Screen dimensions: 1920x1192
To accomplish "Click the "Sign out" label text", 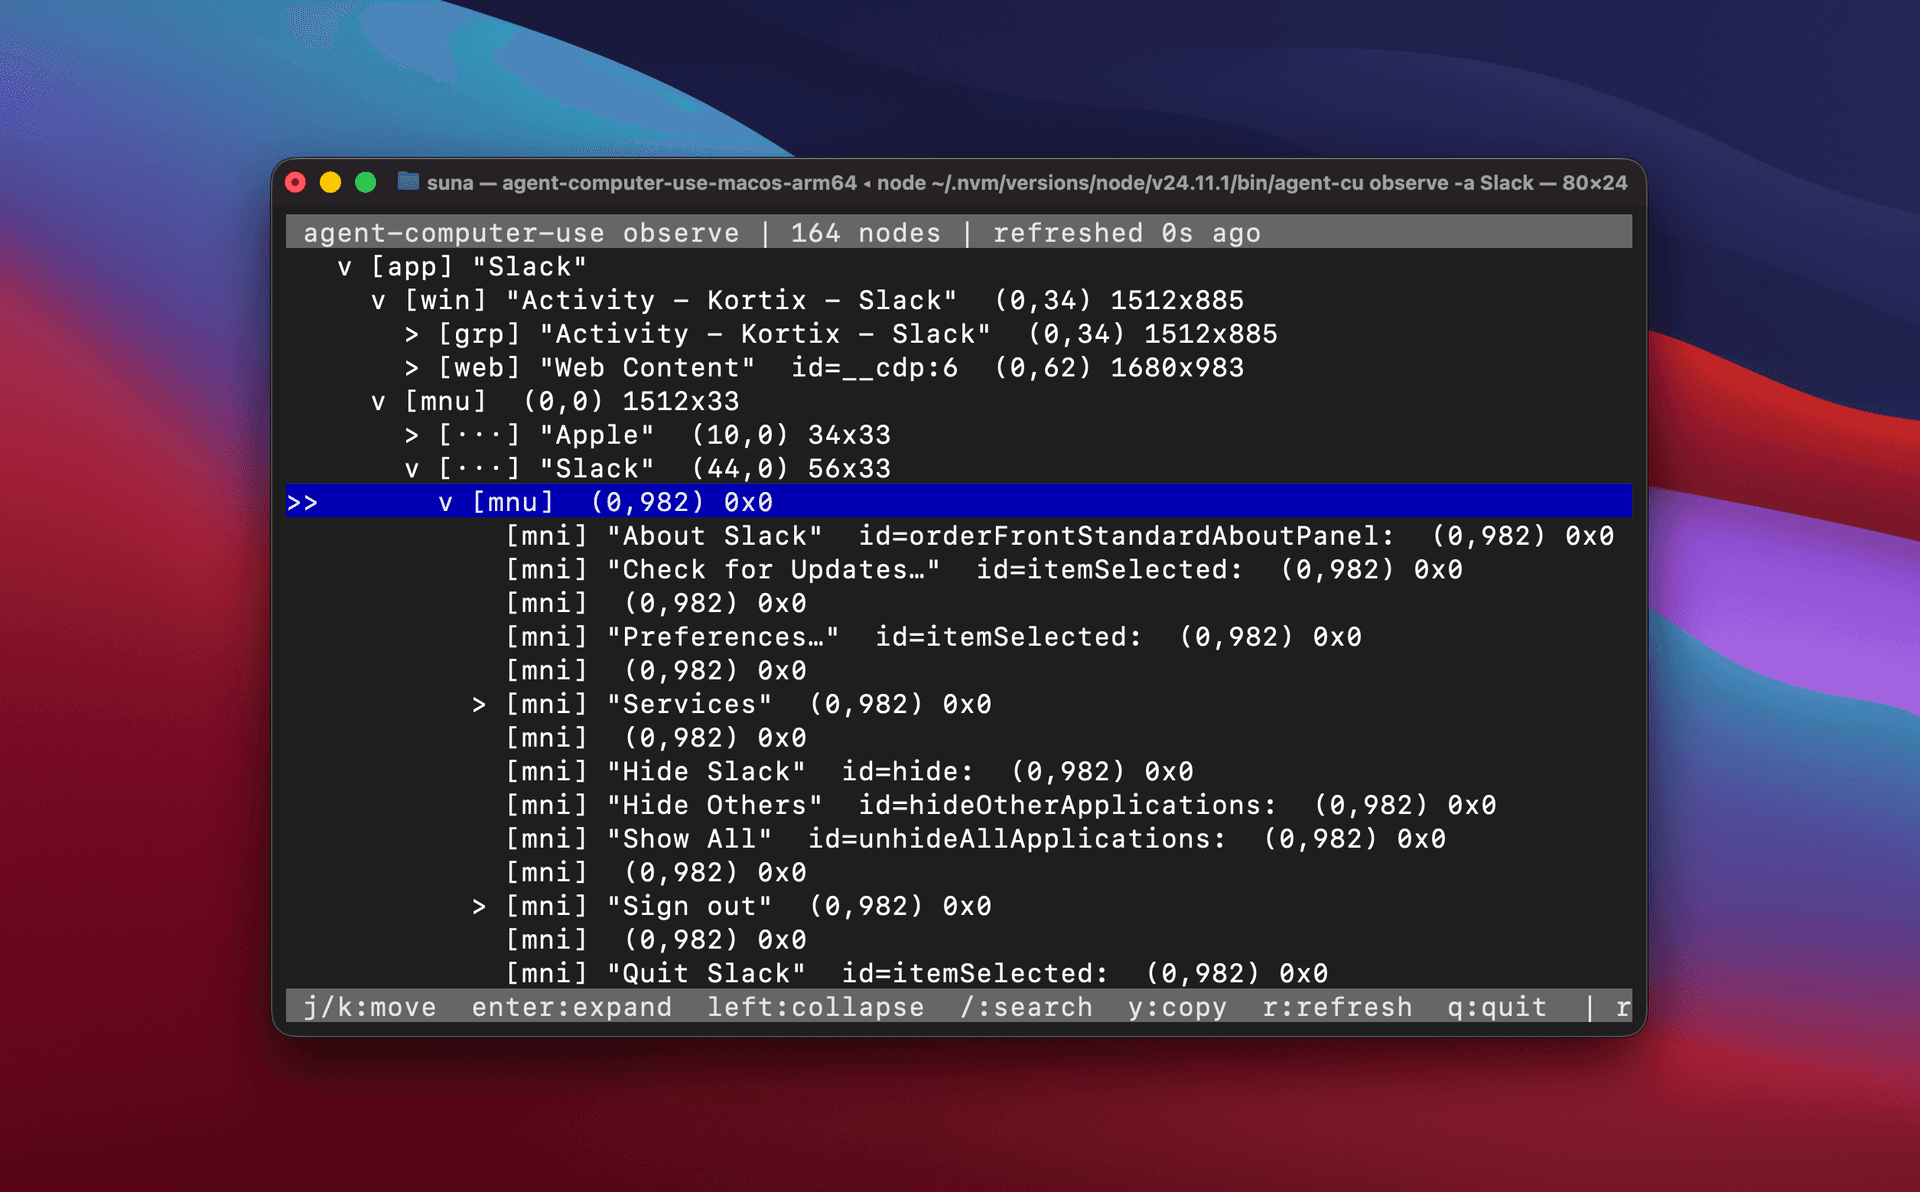I will coord(689,907).
